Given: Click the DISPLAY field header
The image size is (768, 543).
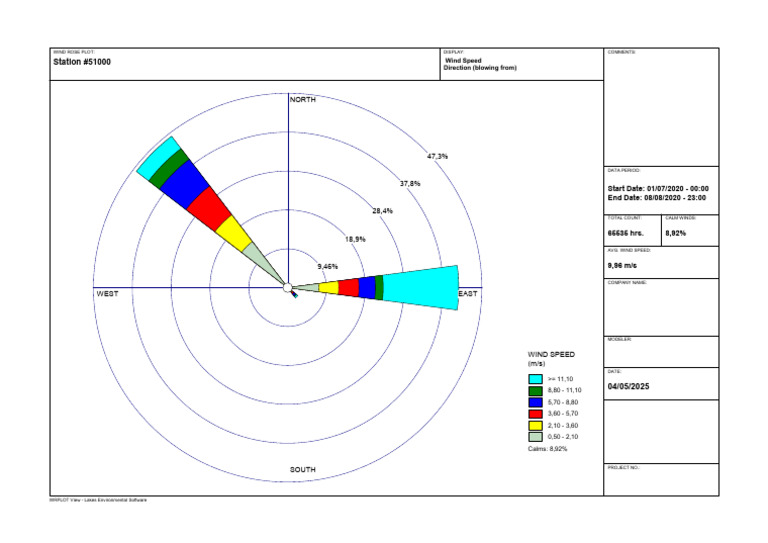Looking at the screenshot, I should coord(453,52).
